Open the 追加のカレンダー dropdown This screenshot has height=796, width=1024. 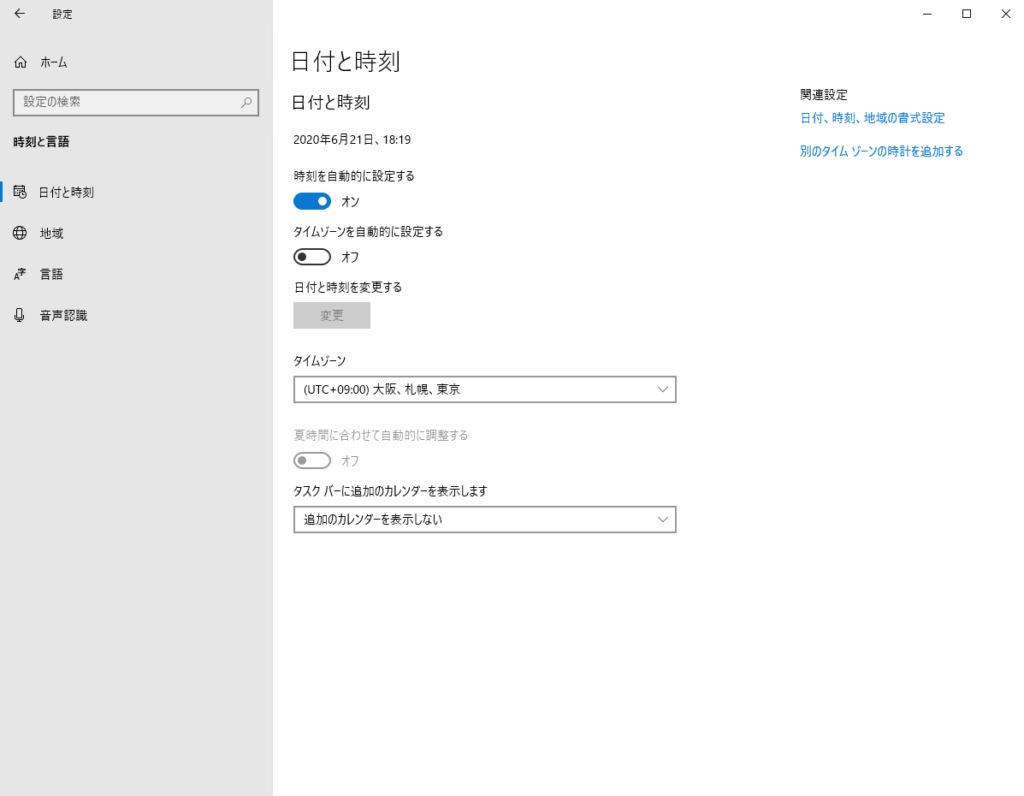pos(485,520)
